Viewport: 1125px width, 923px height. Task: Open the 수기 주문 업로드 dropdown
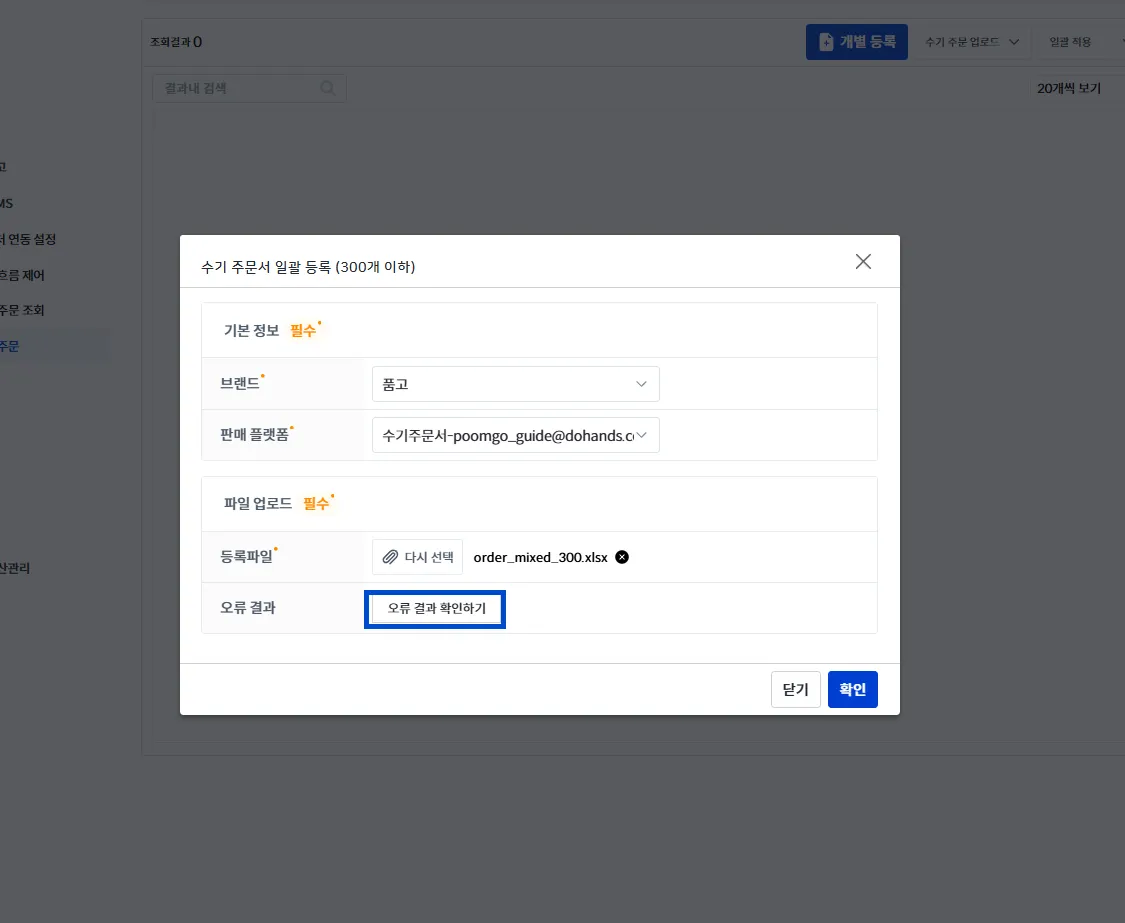(x=971, y=42)
